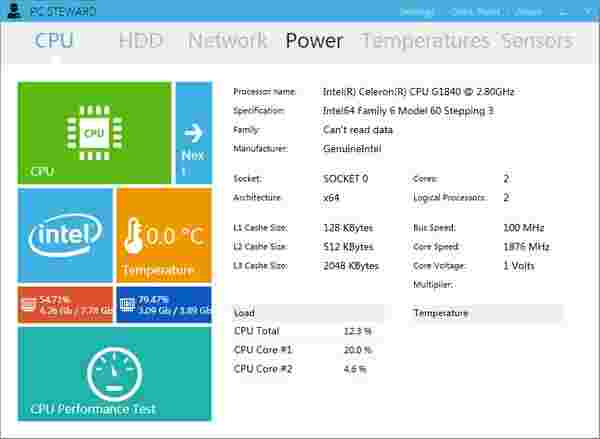Open the green CPU chip tile

click(95, 133)
